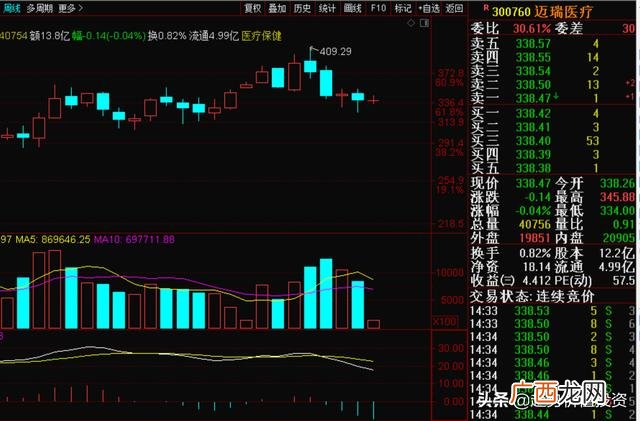
Task: Select the 周线 weekly chart tab
Action: pyautogui.click(x=10, y=8)
